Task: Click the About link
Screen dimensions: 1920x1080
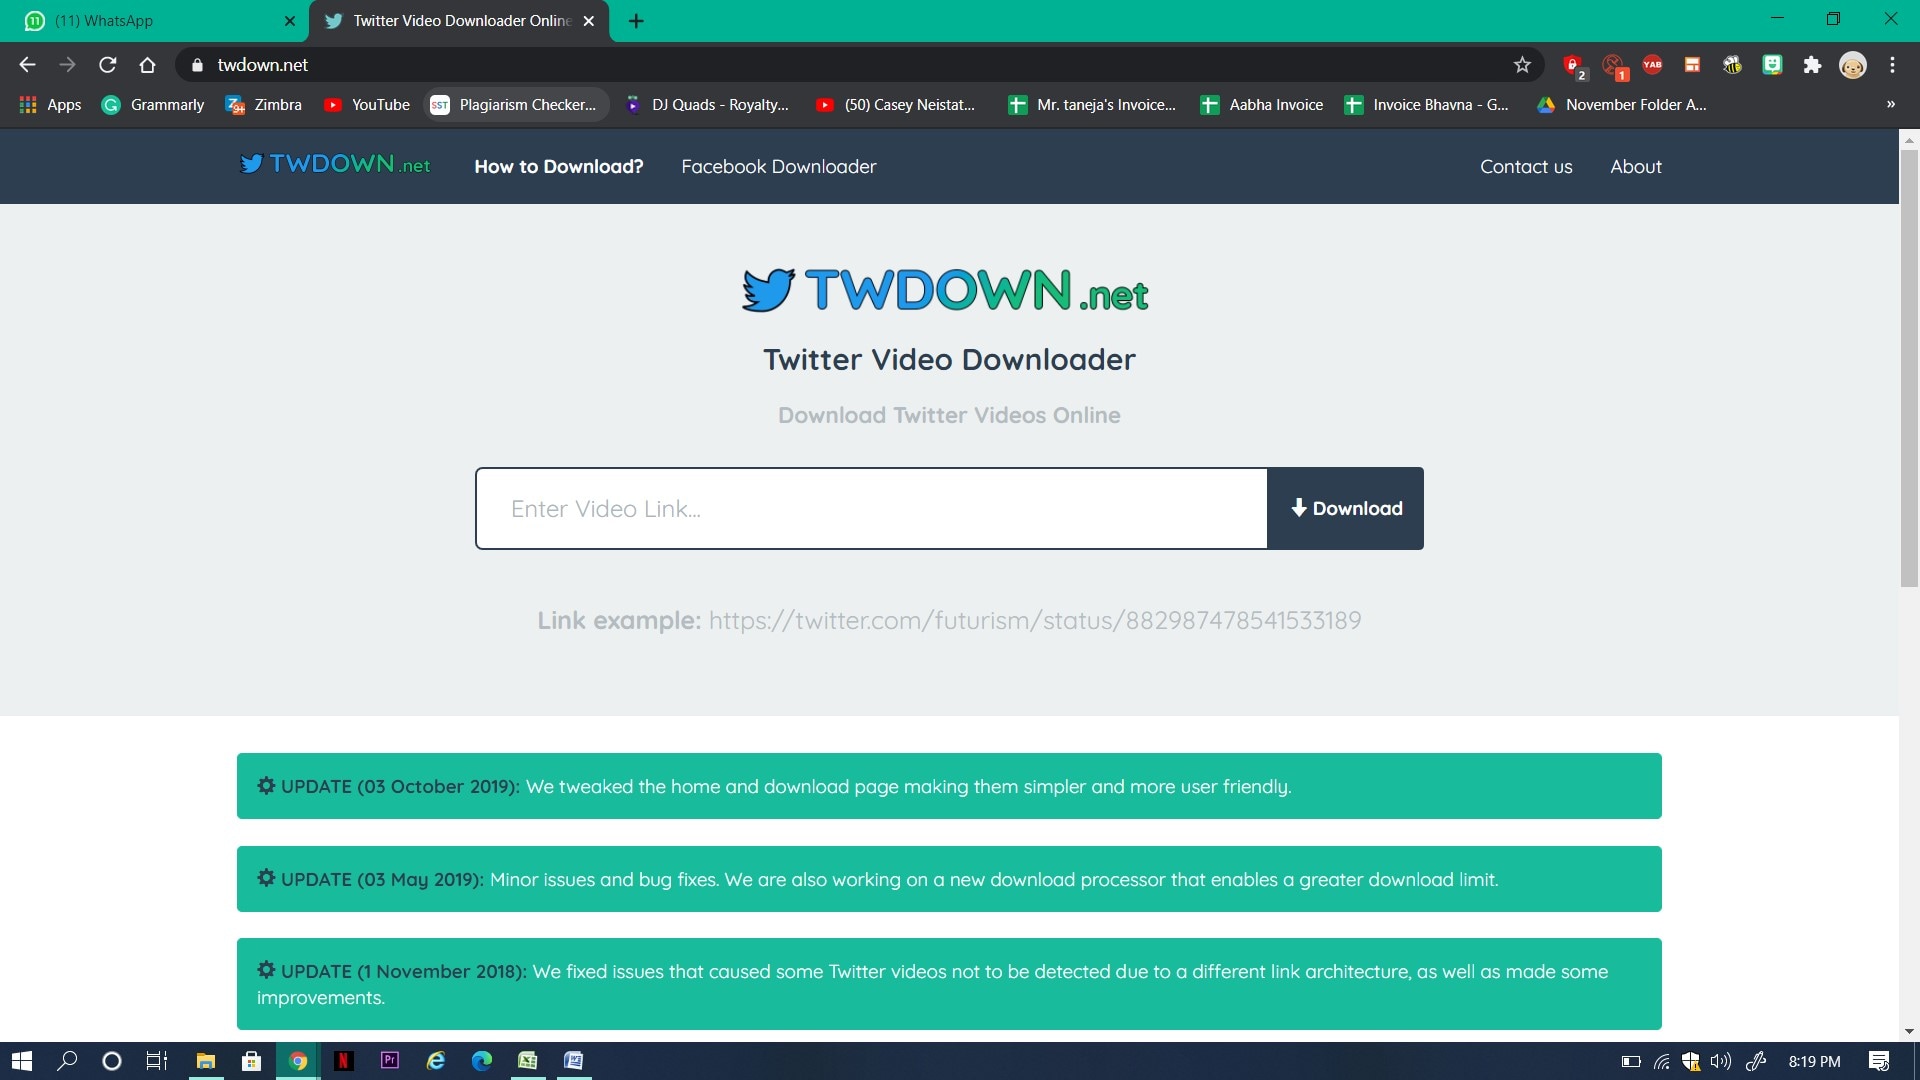Action: click(x=1635, y=166)
